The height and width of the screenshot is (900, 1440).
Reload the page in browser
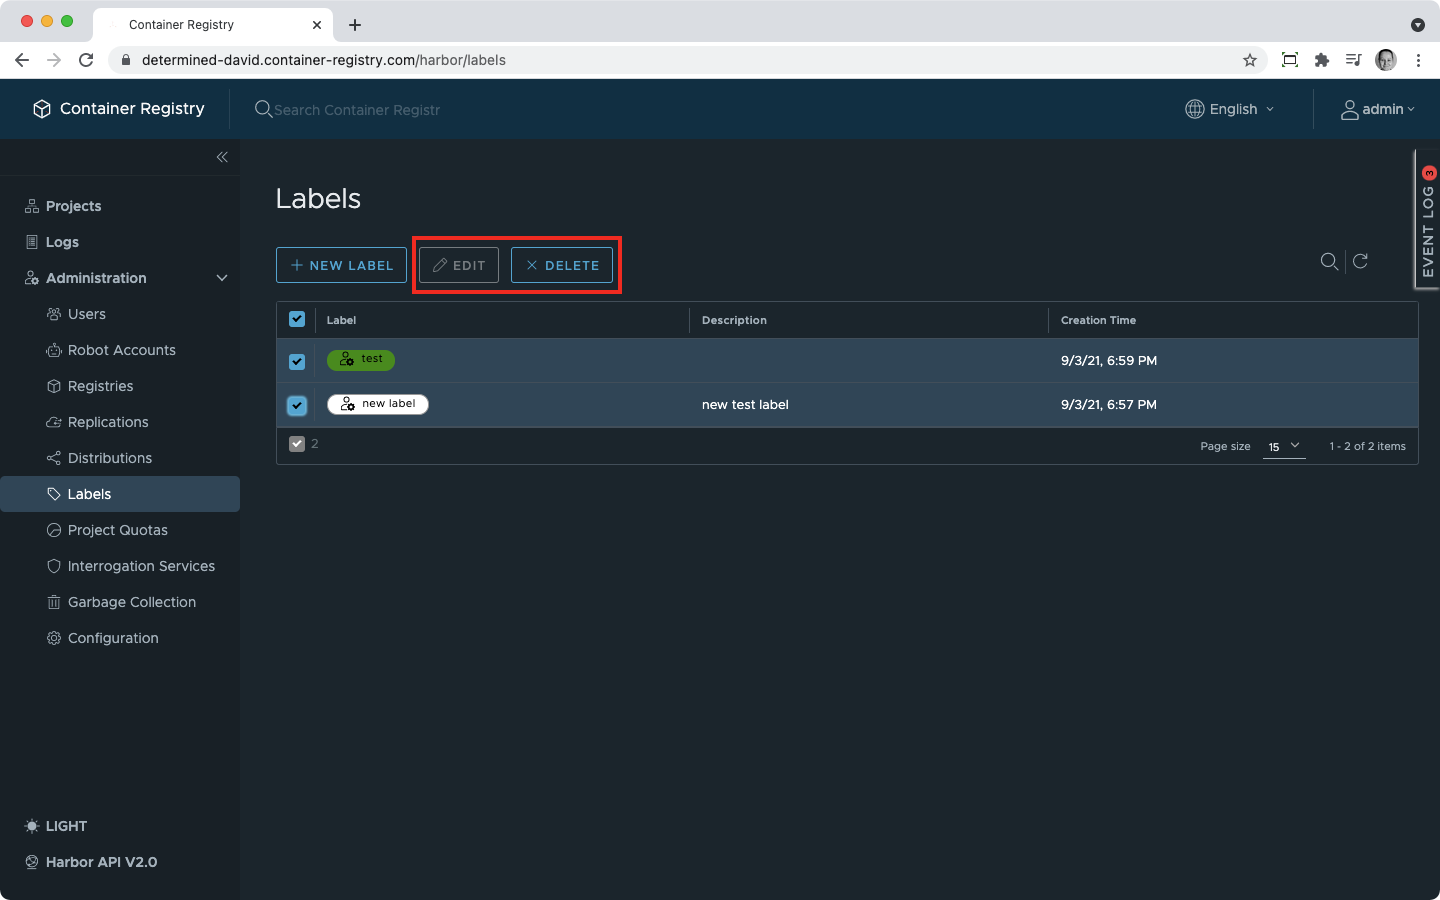pyautogui.click(x=86, y=60)
